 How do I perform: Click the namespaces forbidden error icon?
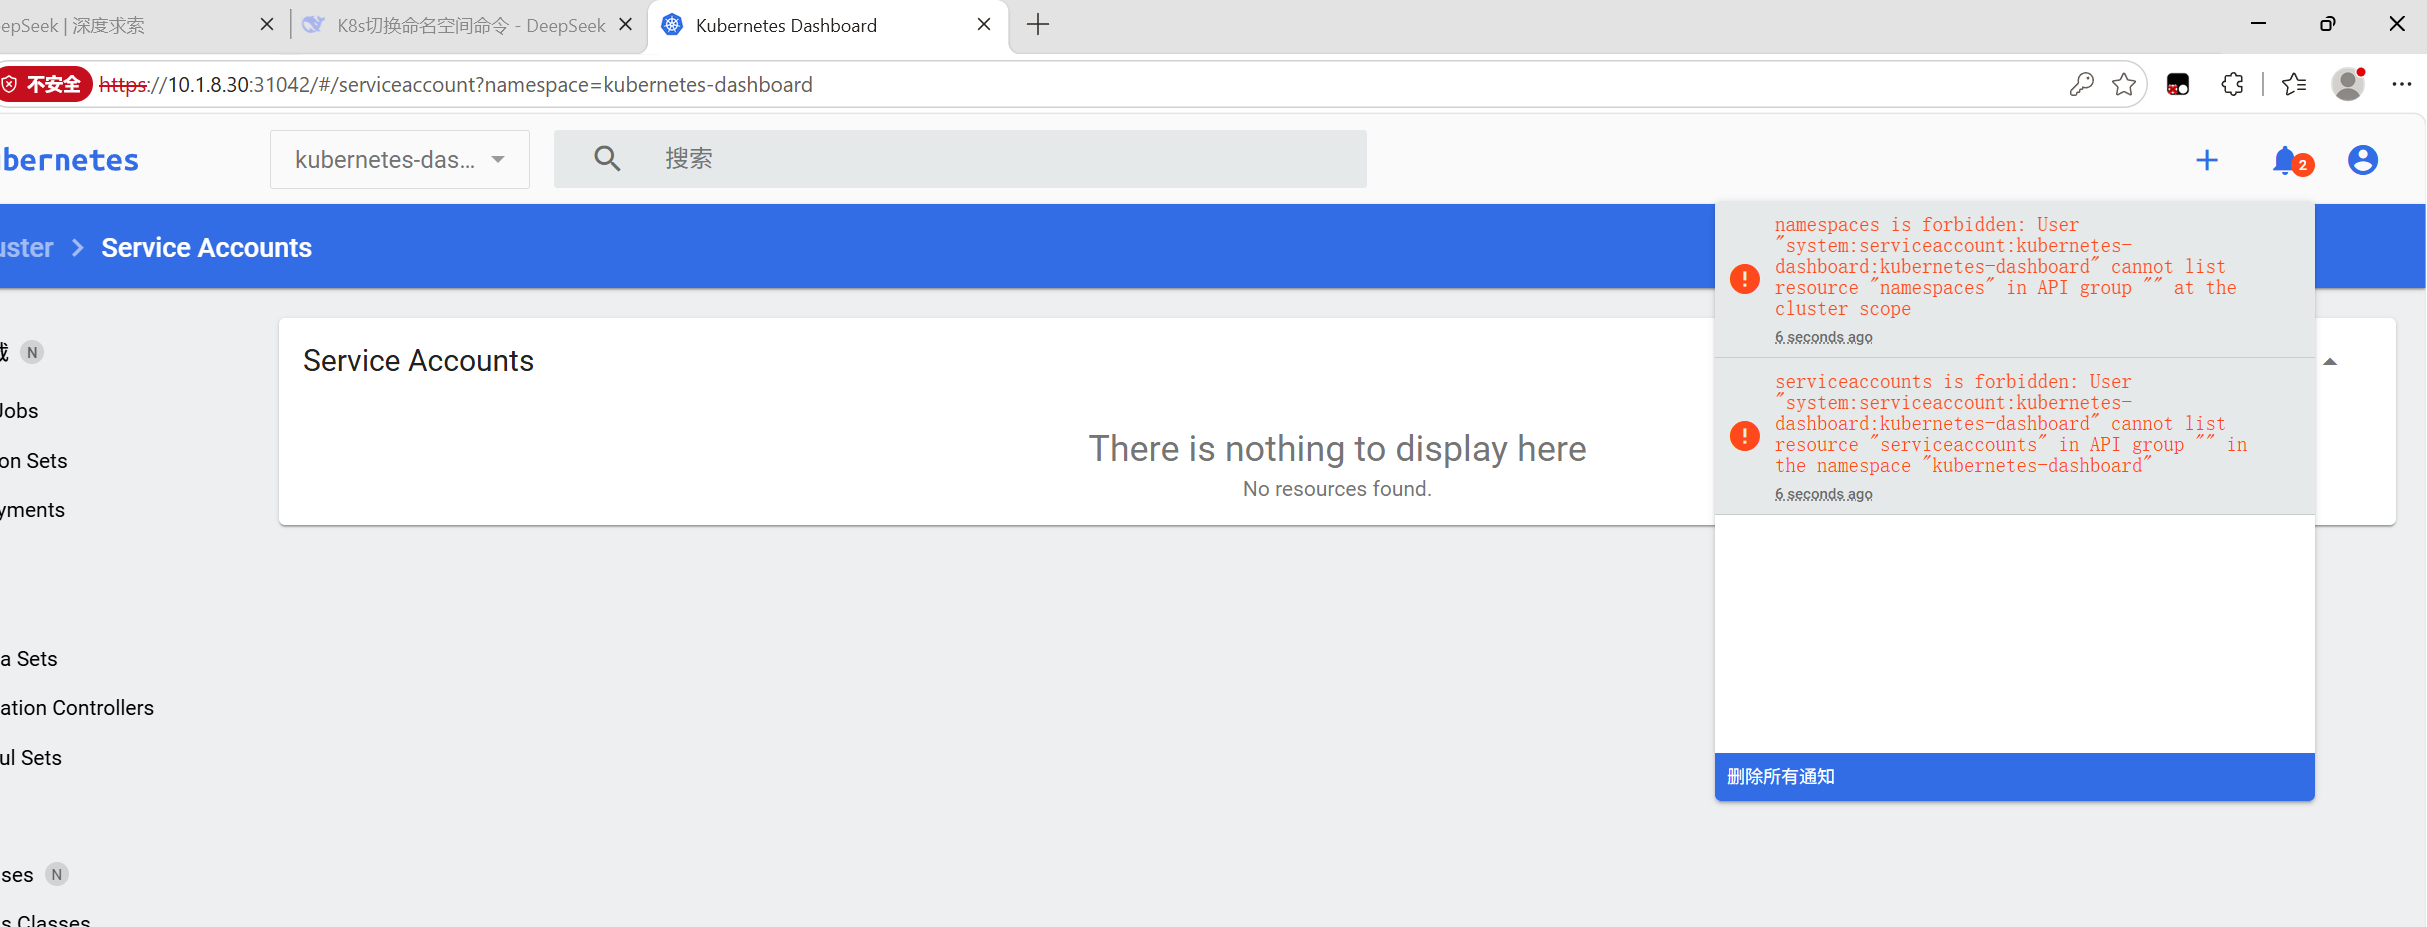[1745, 279]
